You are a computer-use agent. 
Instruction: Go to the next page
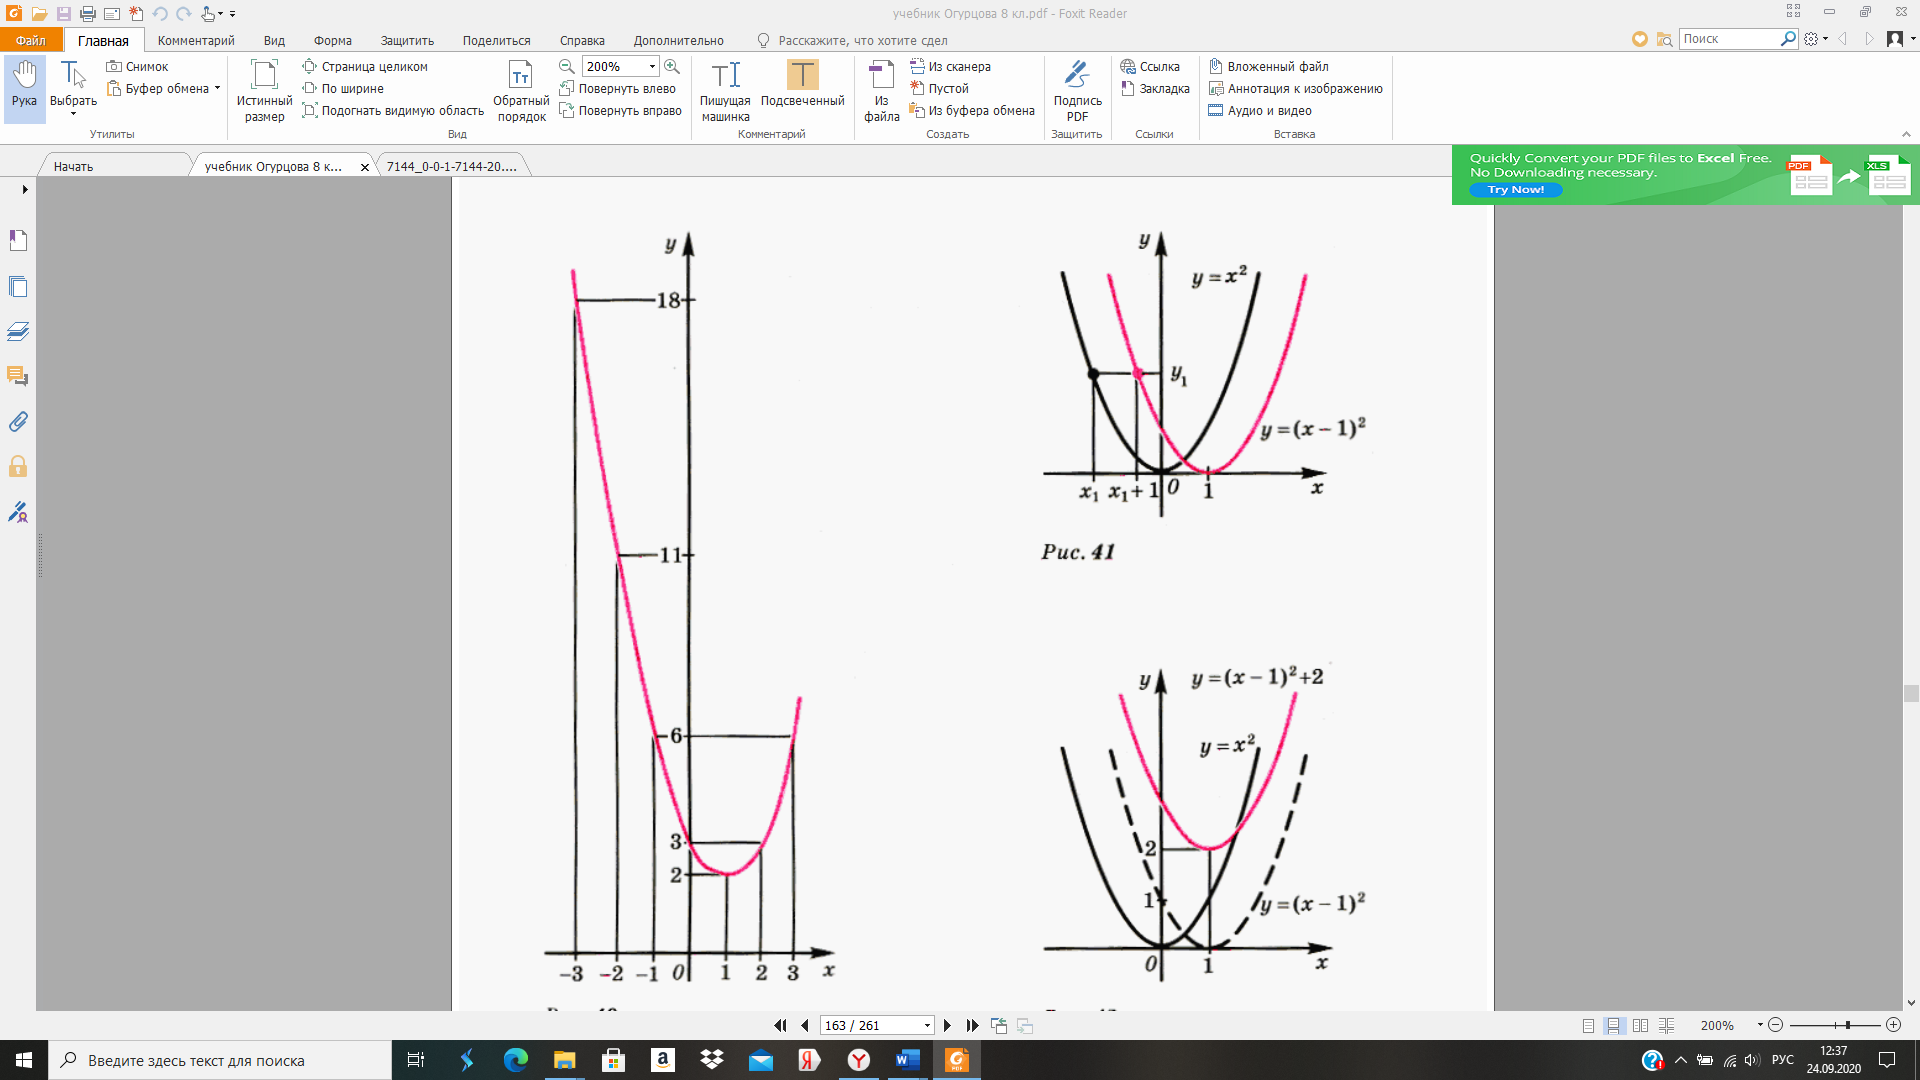pos(947,1025)
